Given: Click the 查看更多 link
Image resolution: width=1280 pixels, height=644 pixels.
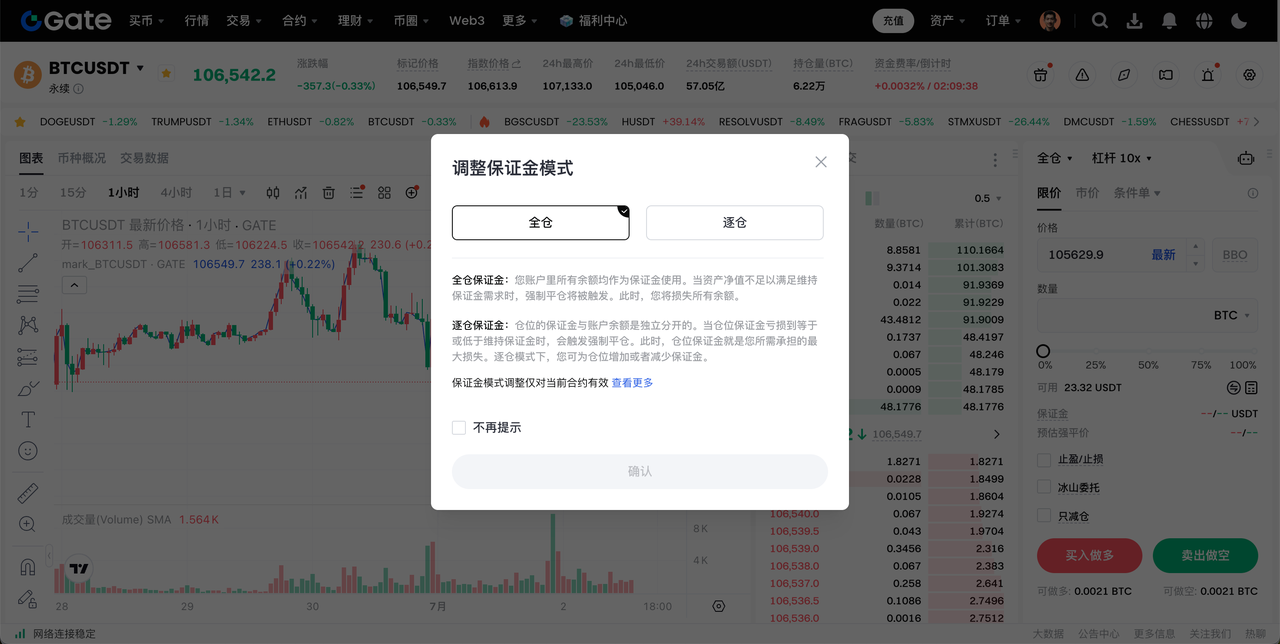Looking at the screenshot, I should pyautogui.click(x=632, y=383).
